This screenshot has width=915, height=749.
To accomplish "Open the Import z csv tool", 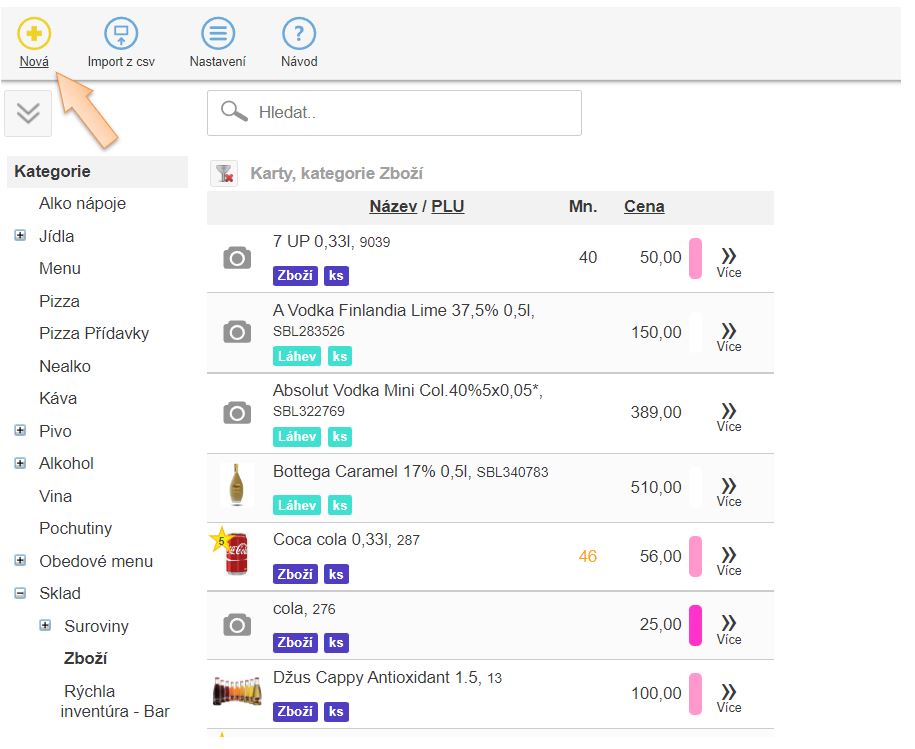I will (121, 34).
